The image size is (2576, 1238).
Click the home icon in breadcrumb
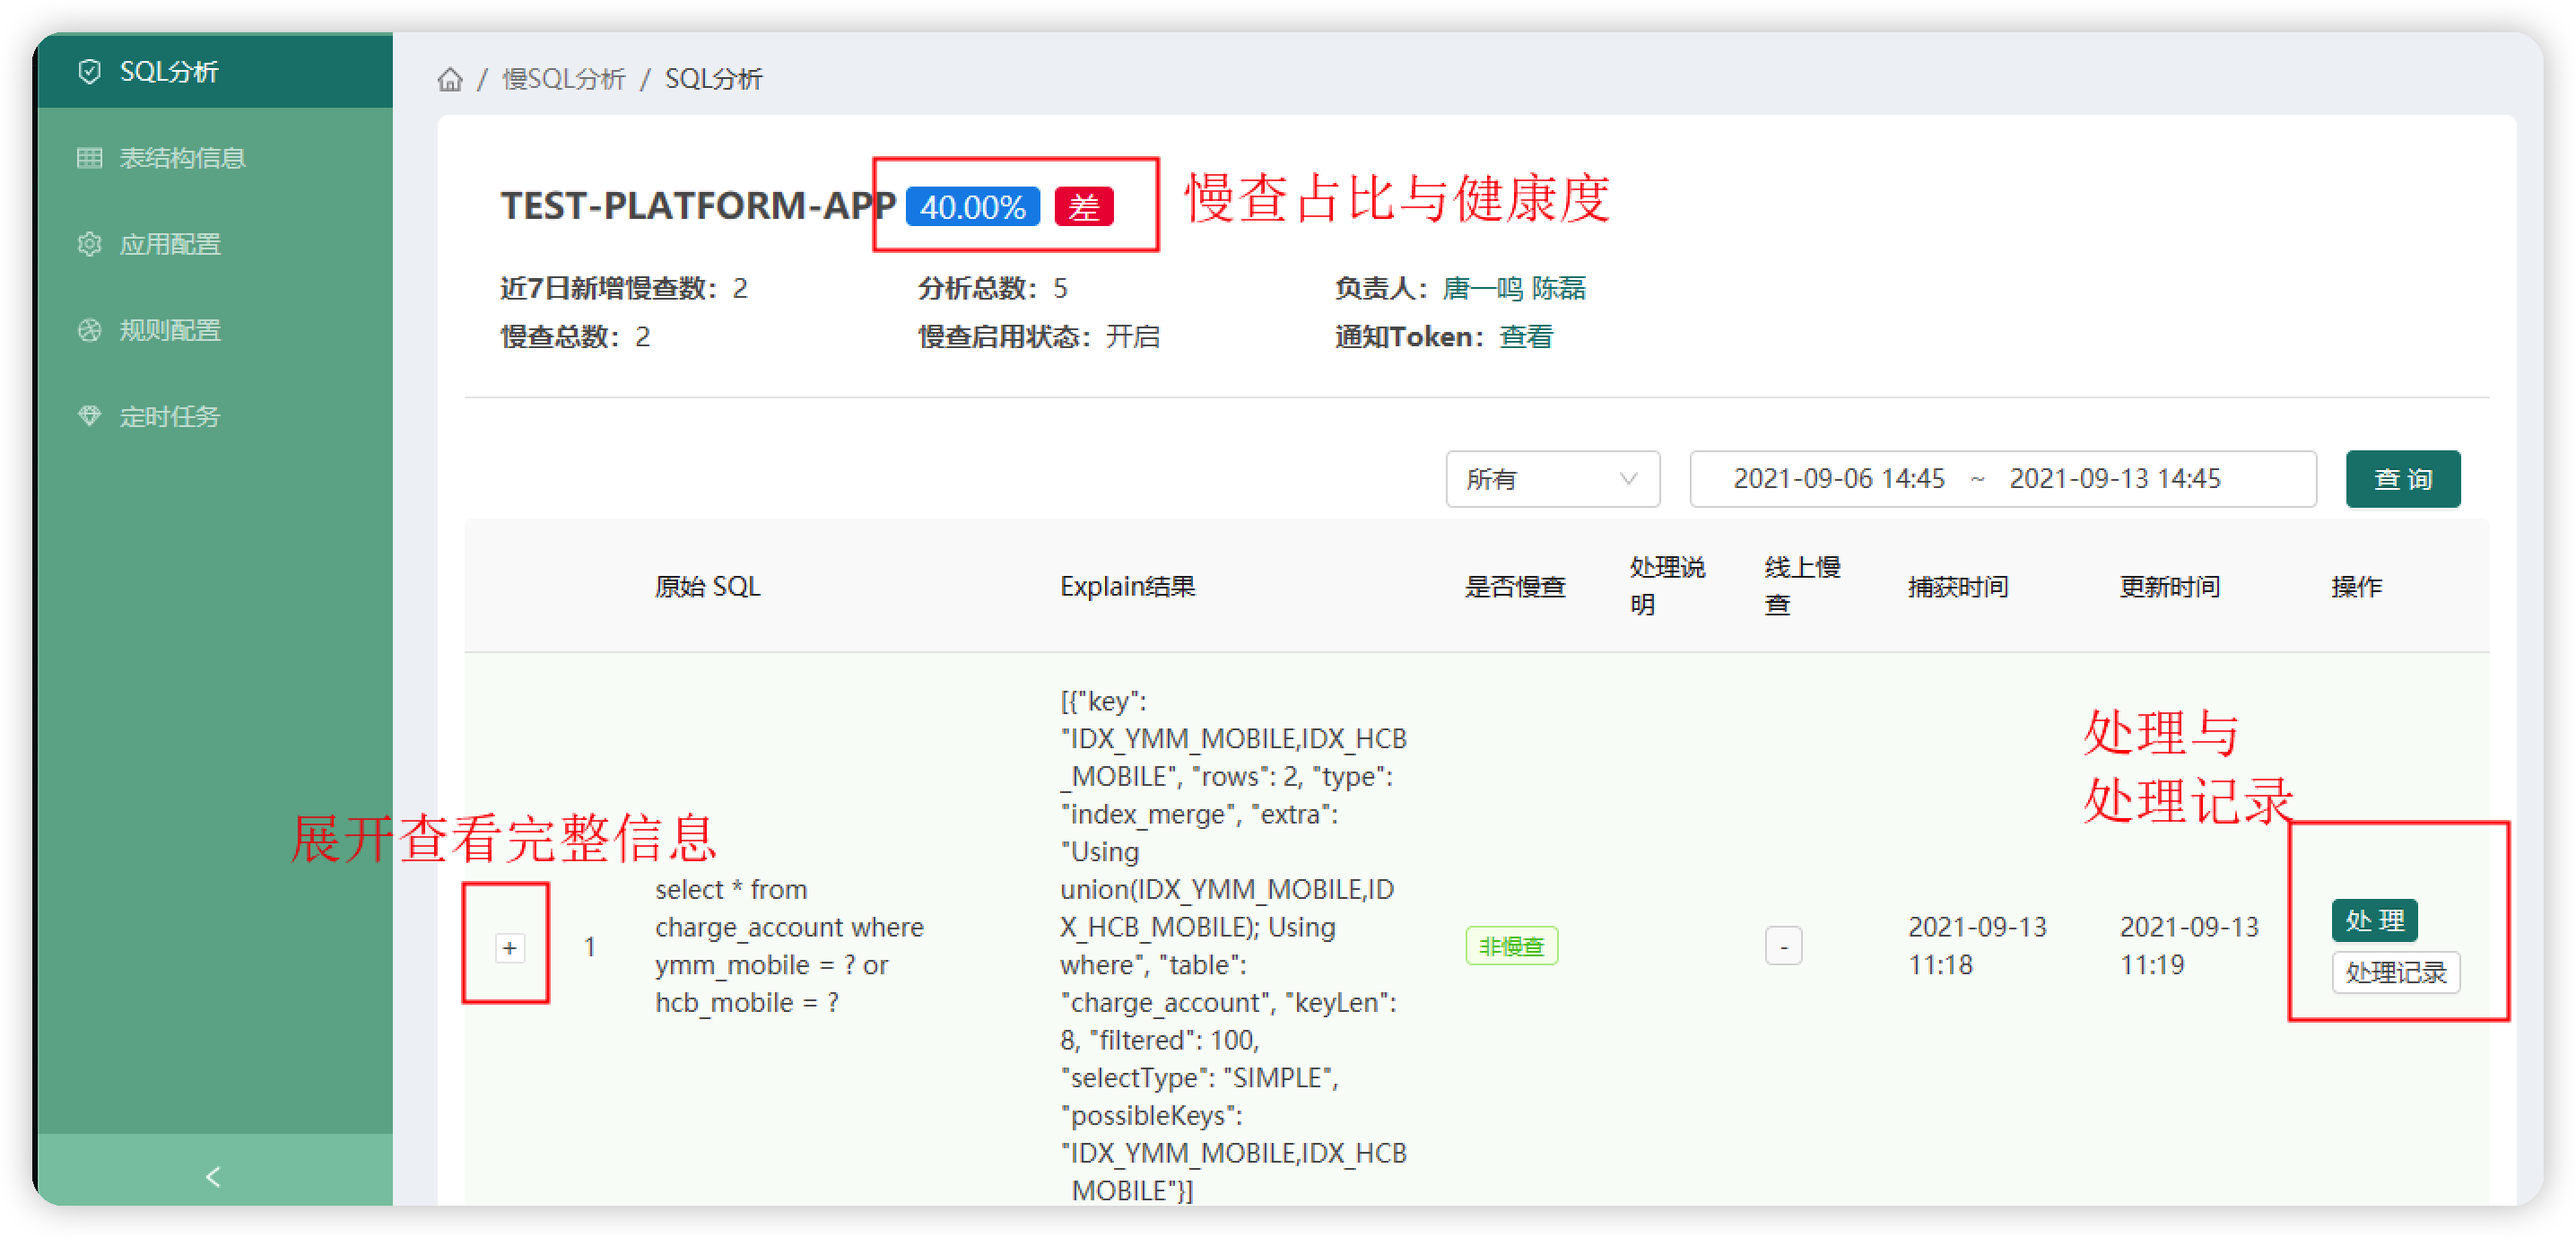coord(450,79)
